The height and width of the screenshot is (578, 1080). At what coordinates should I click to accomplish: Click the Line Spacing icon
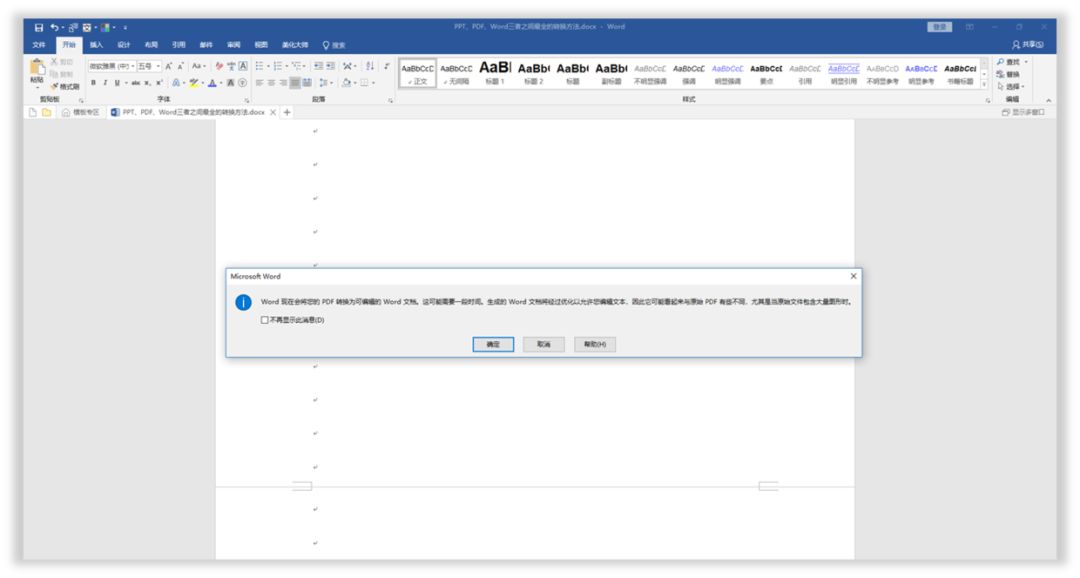click(x=326, y=83)
